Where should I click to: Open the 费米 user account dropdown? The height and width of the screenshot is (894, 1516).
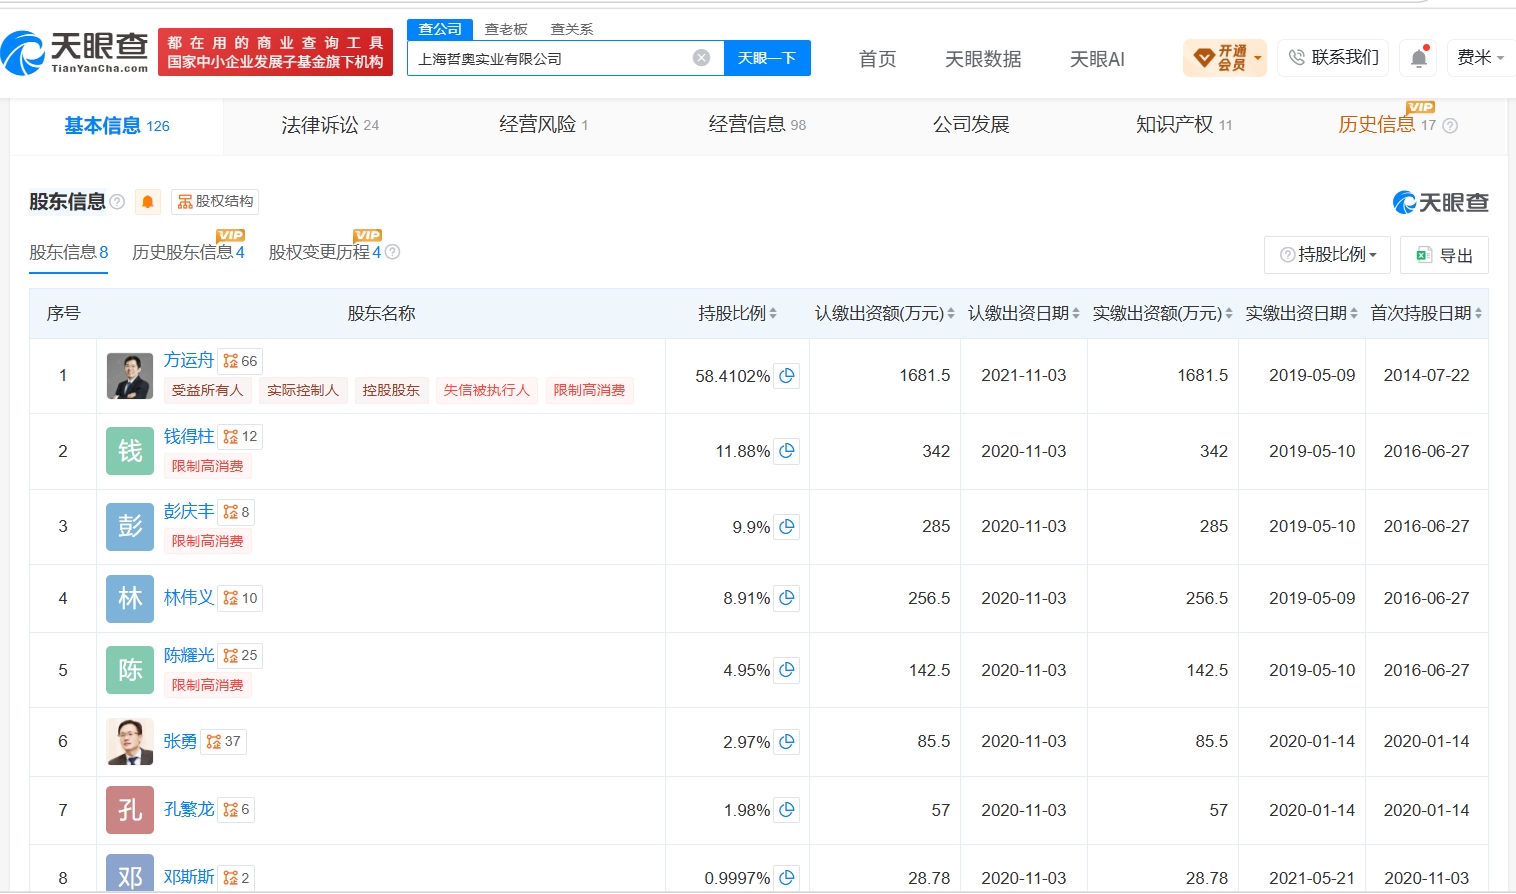point(1480,58)
